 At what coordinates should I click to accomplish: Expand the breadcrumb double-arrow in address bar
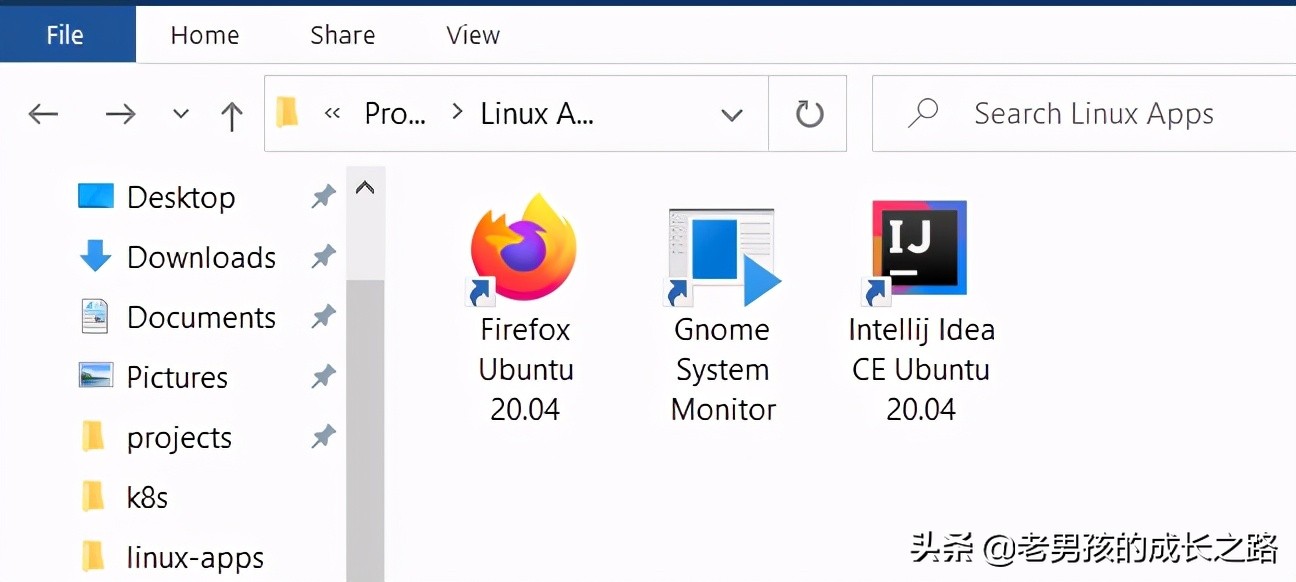point(334,113)
